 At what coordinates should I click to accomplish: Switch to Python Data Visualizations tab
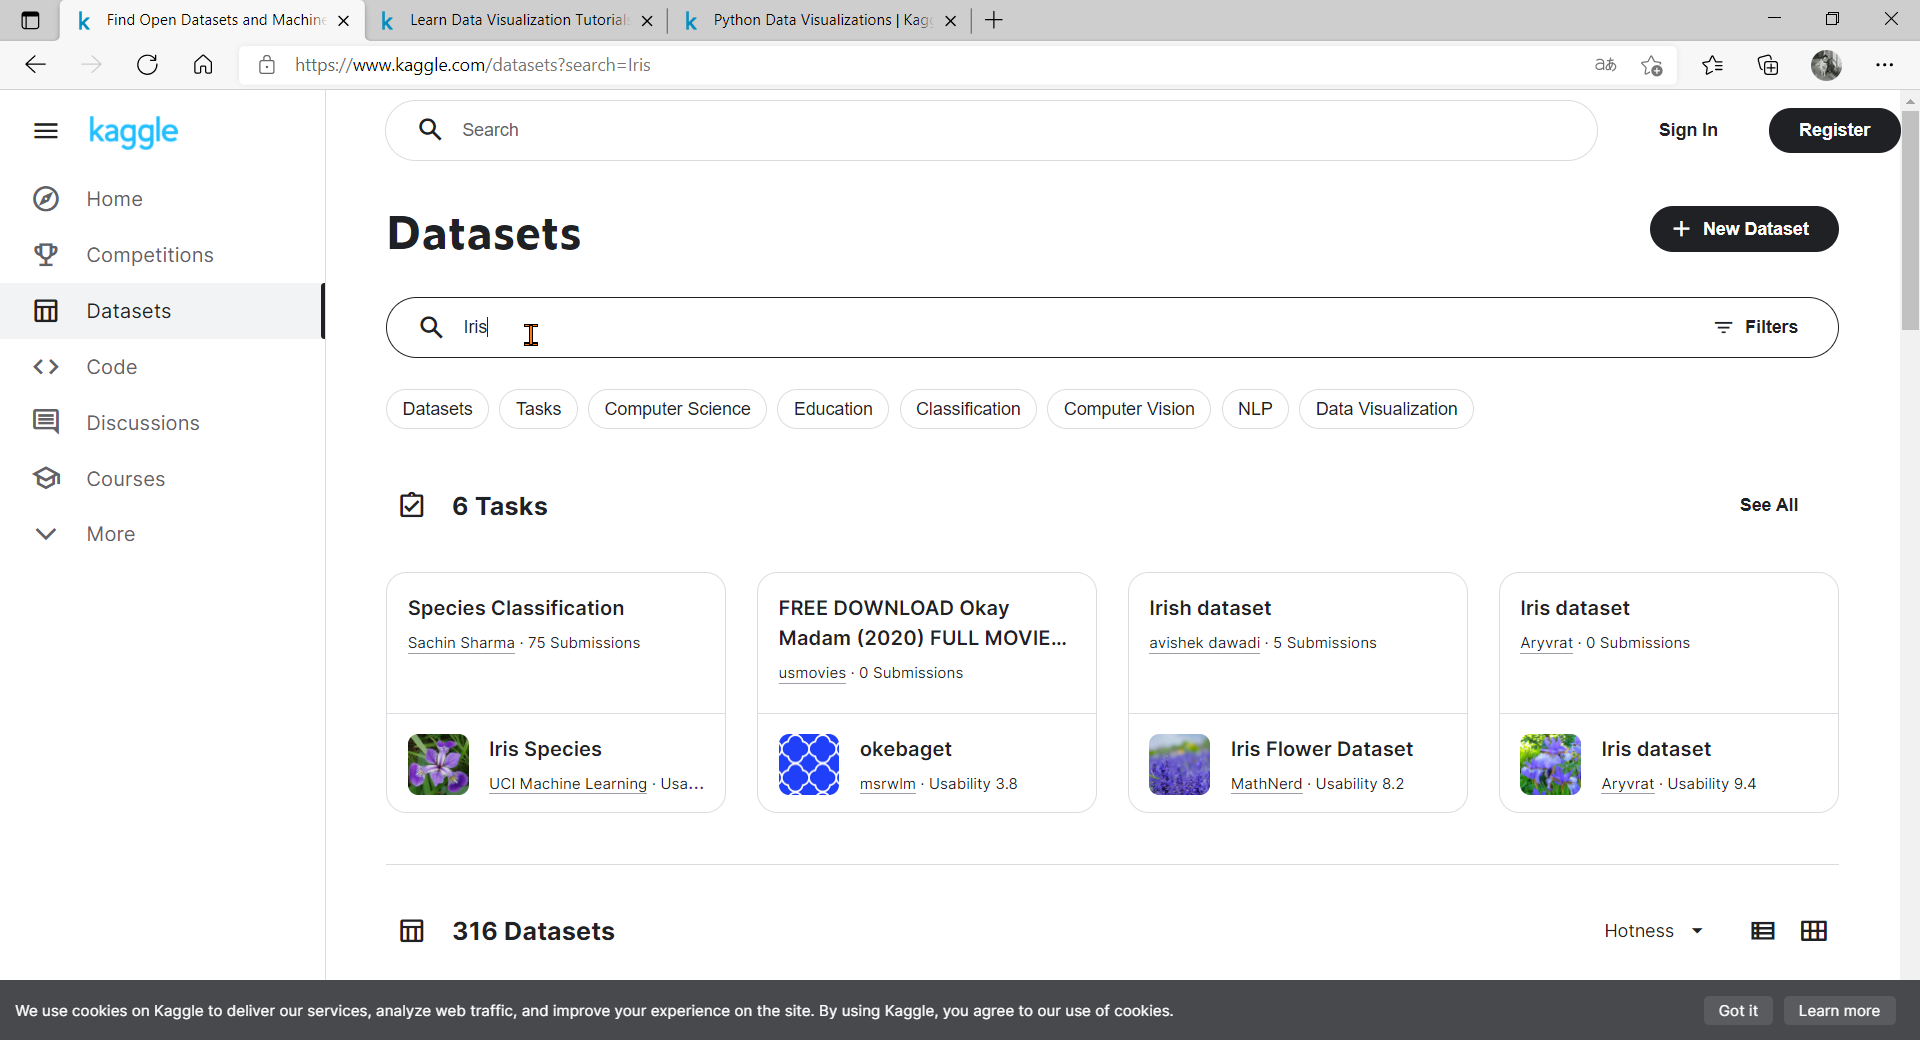pyautogui.click(x=820, y=20)
